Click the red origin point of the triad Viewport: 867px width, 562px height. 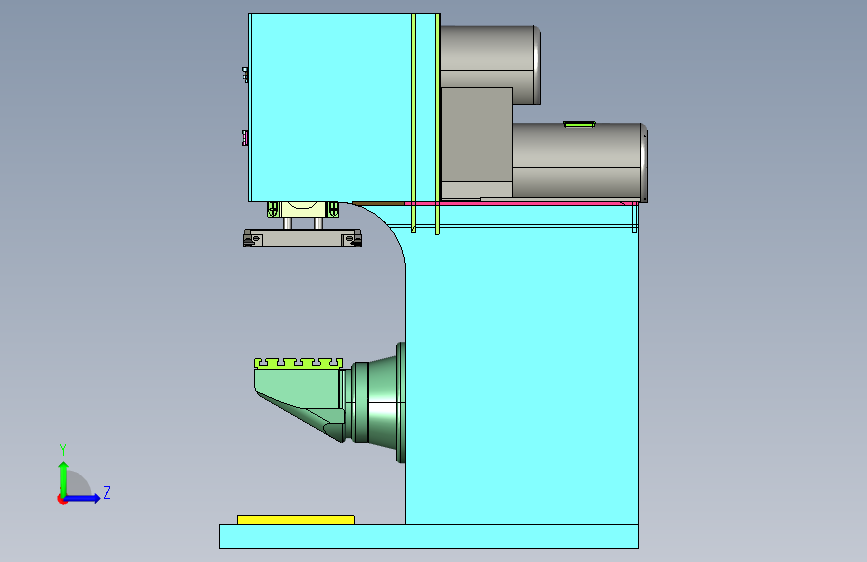tap(62, 499)
